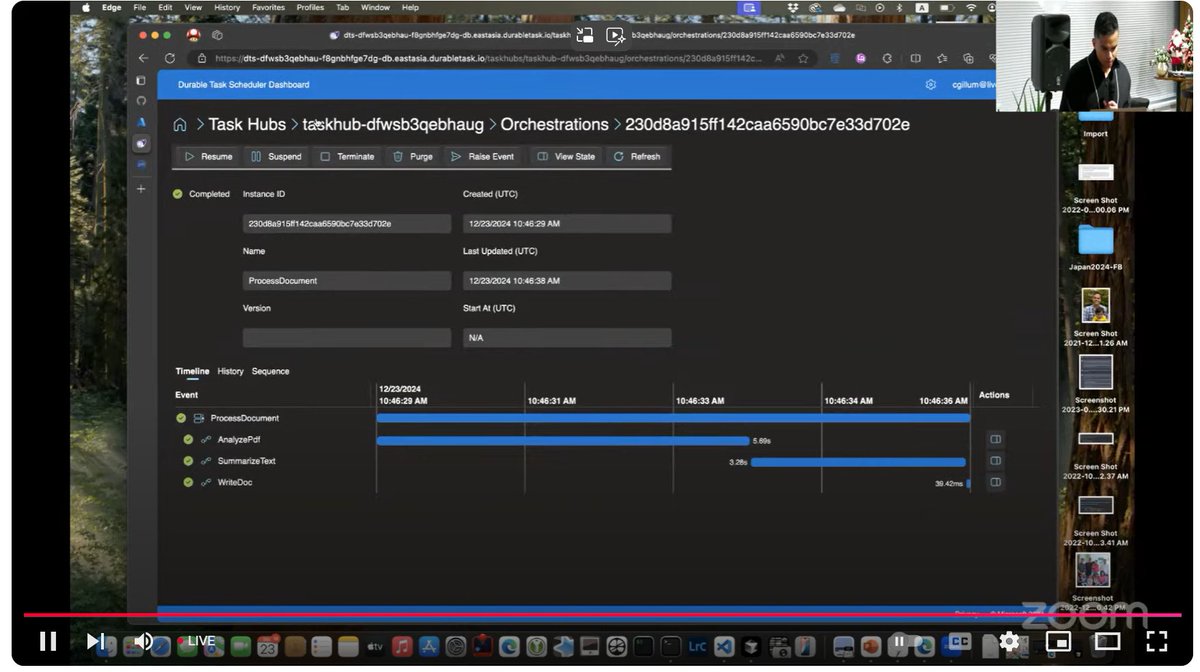The height and width of the screenshot is (672, 1200).
Task: Open Task Hubs breadcrumb
Action: coord(247,125)
